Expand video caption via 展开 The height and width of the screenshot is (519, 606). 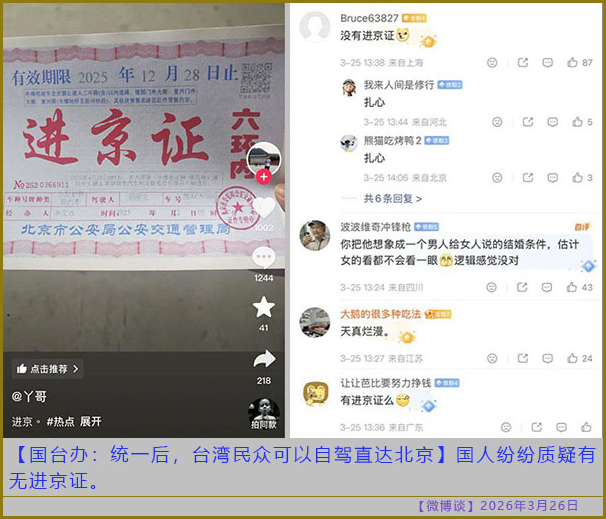[91, 421]
